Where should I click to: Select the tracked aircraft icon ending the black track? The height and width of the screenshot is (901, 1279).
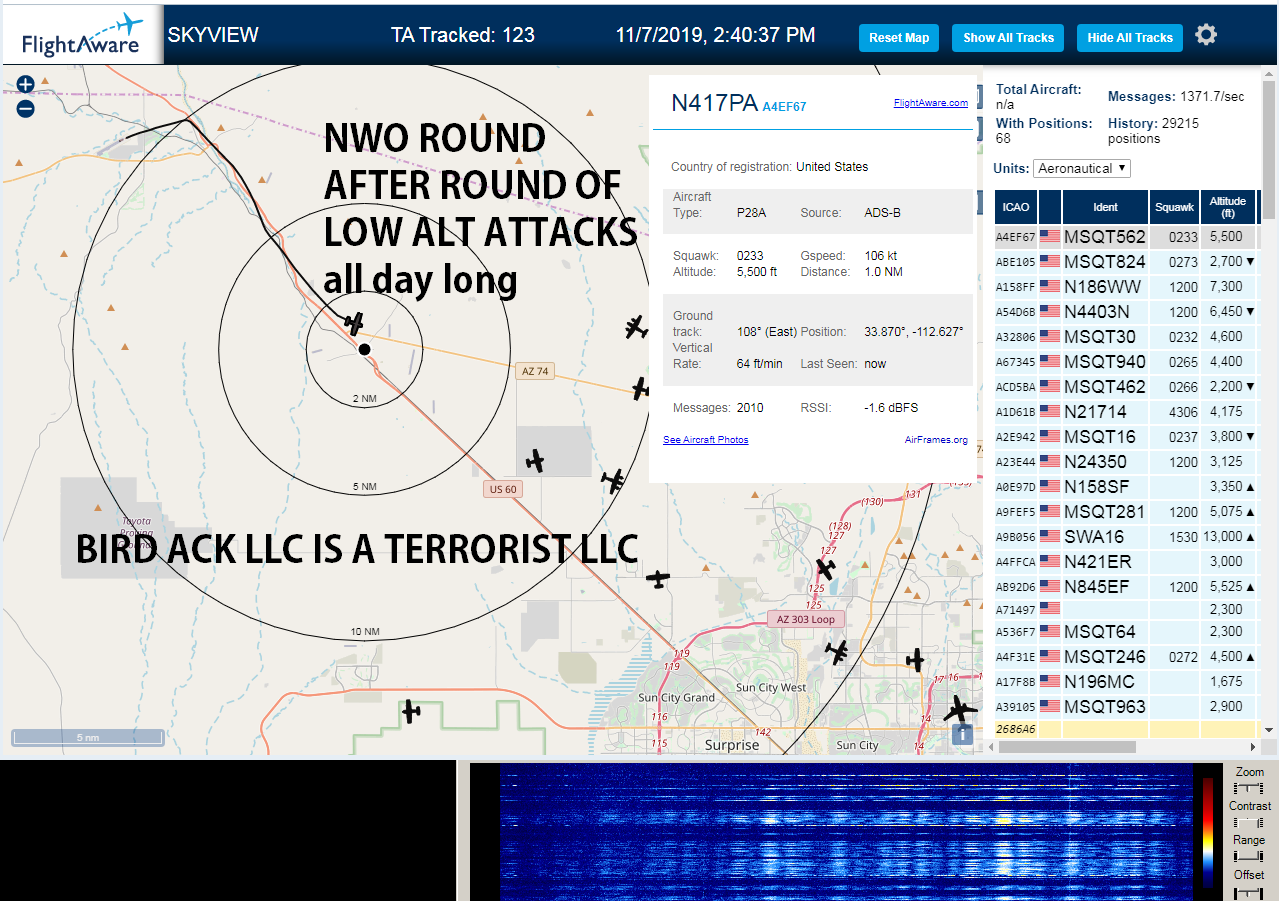click(x=354, y=323)
